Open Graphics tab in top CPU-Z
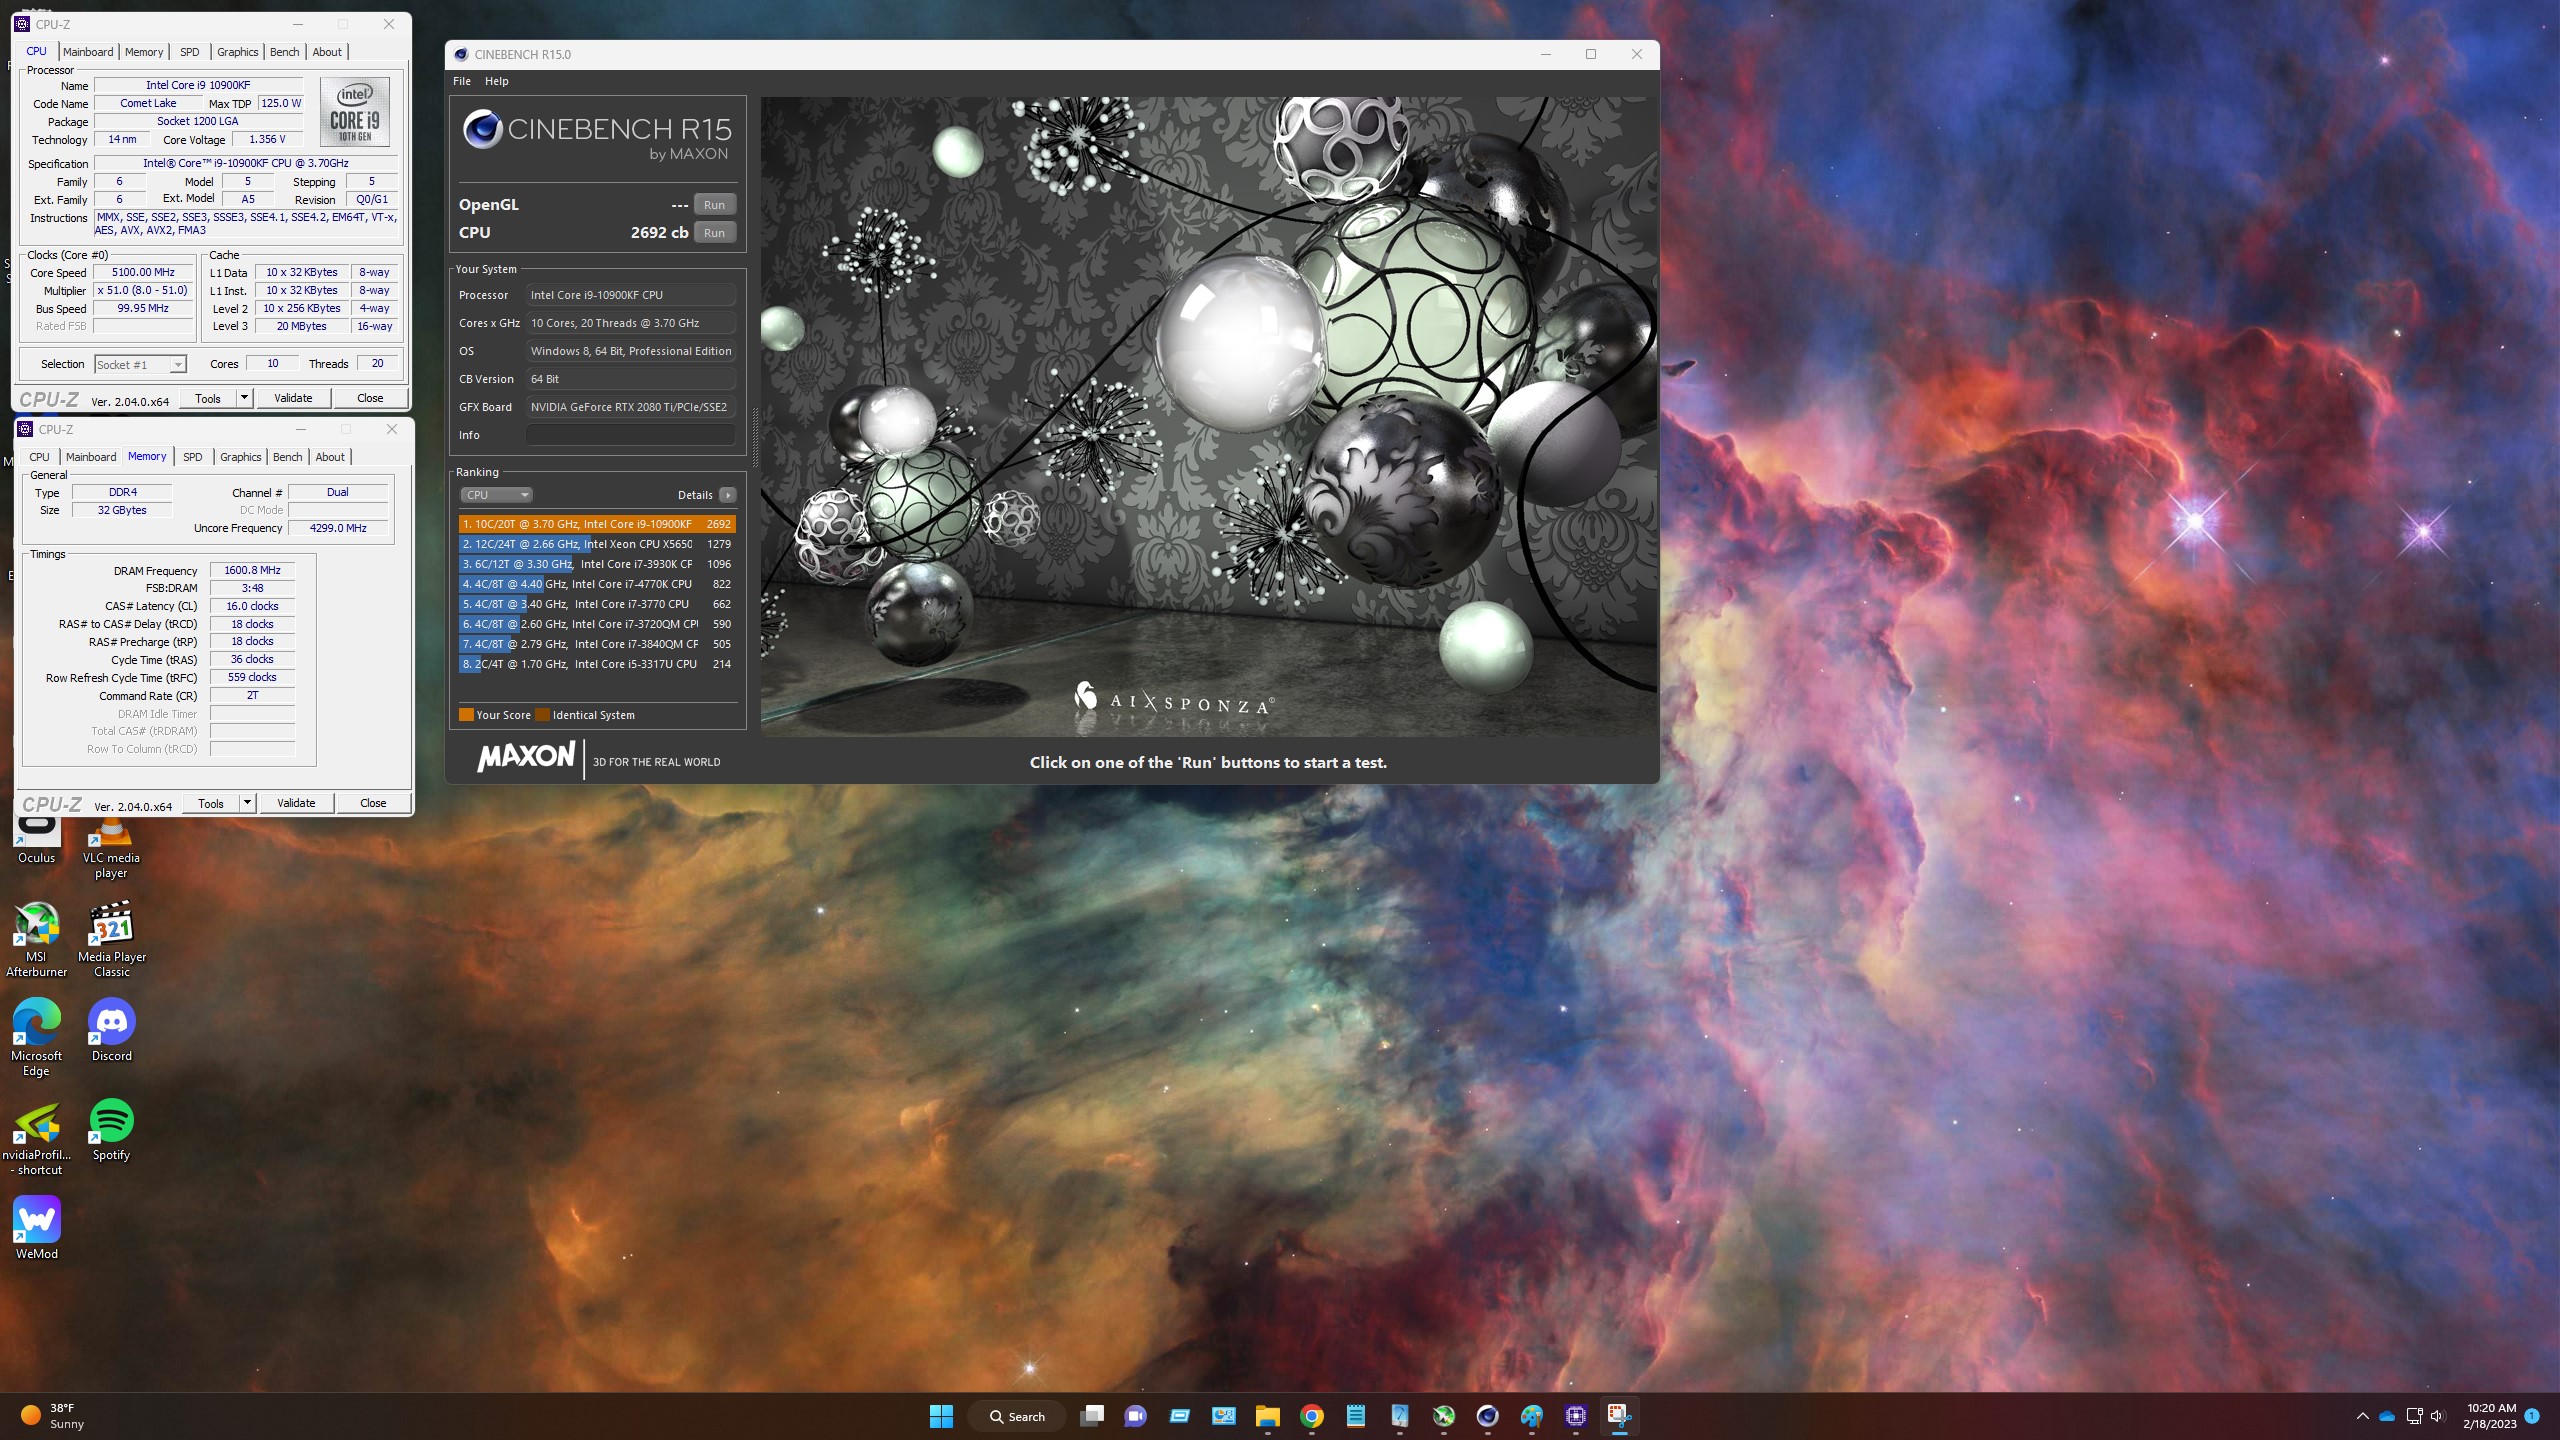This screenshot has width=2560, height=1440. [x=237, y=52]
